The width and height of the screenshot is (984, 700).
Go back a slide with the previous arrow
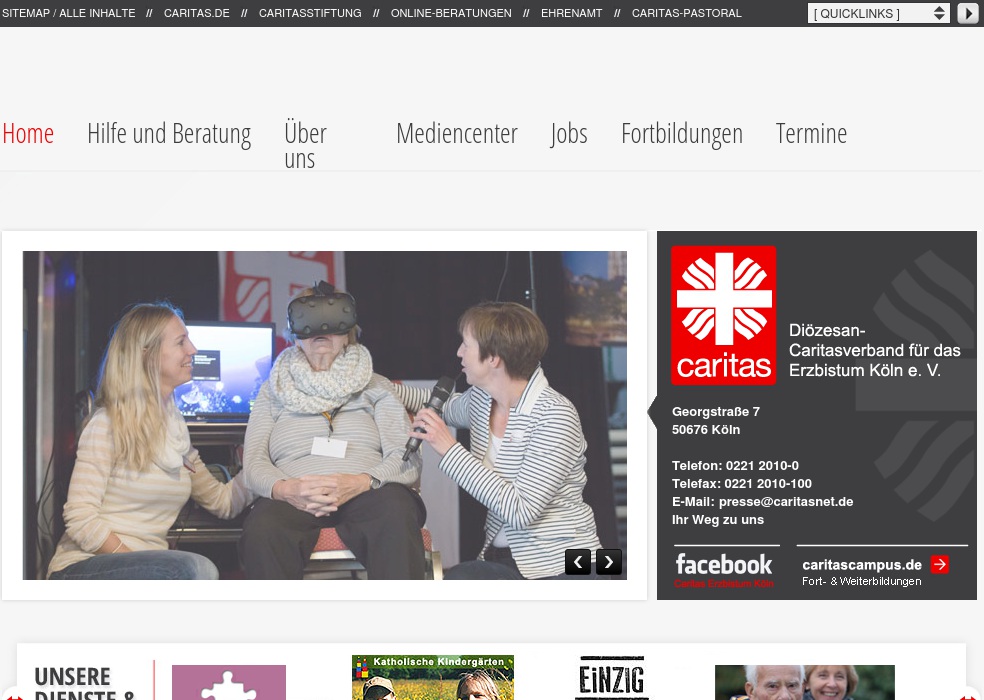[578, 562]
